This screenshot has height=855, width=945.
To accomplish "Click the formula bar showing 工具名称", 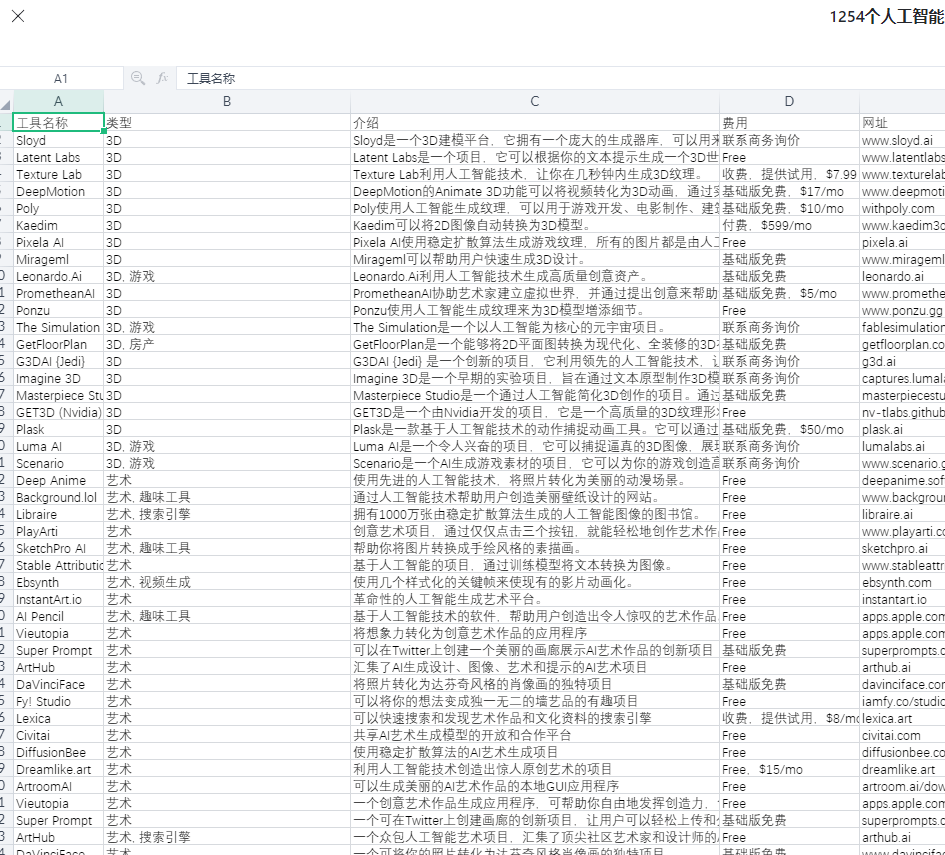I will [x=560, y=78].
